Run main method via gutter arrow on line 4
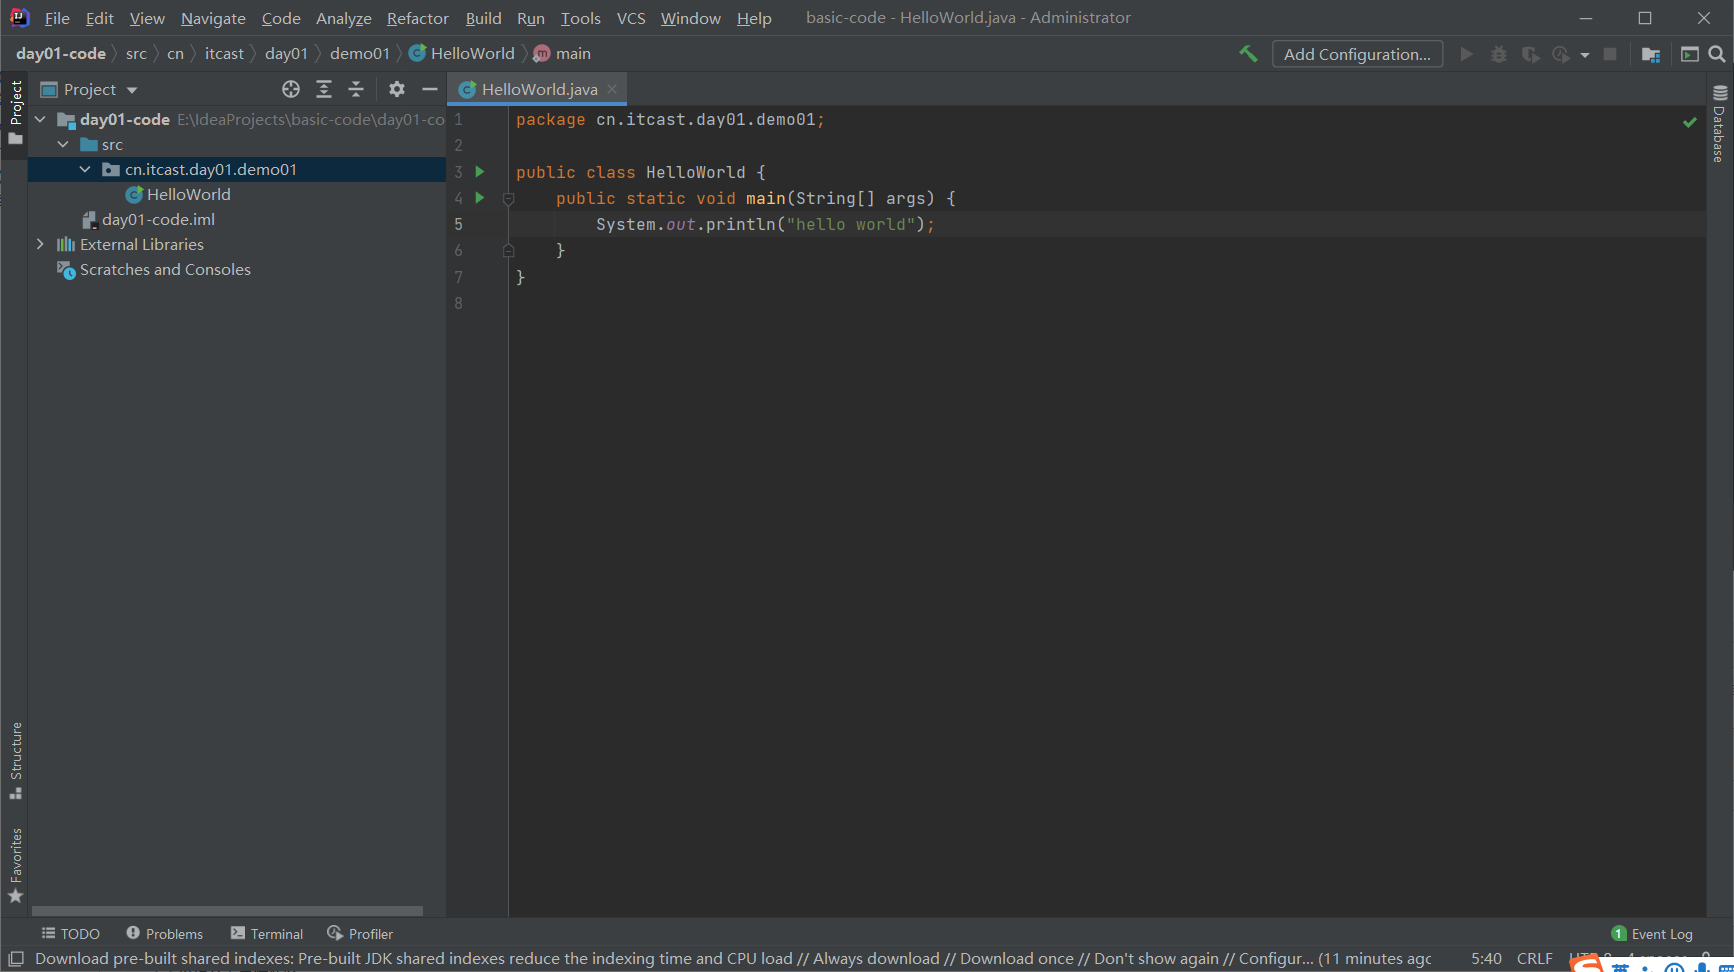 click(480, 198)
